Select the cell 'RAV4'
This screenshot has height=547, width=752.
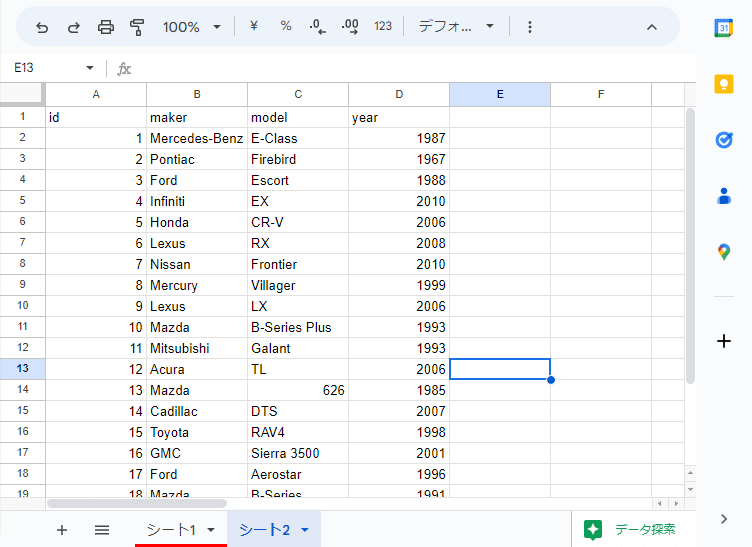point(298,432)
